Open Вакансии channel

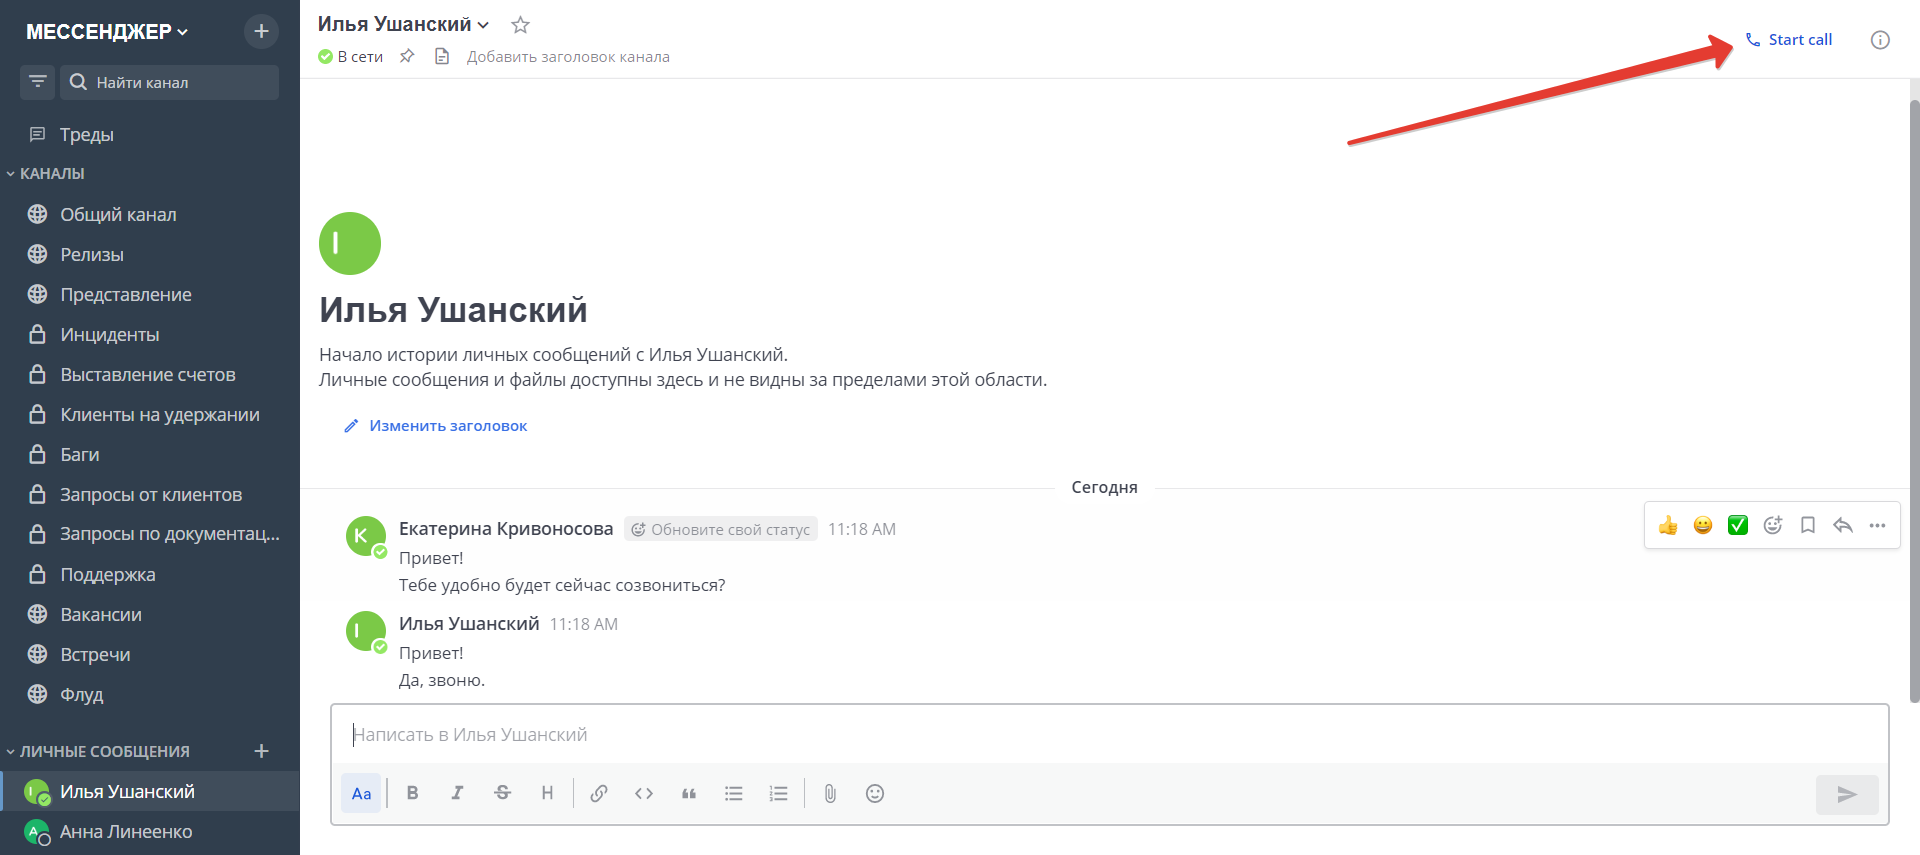[x=150, y=614]
